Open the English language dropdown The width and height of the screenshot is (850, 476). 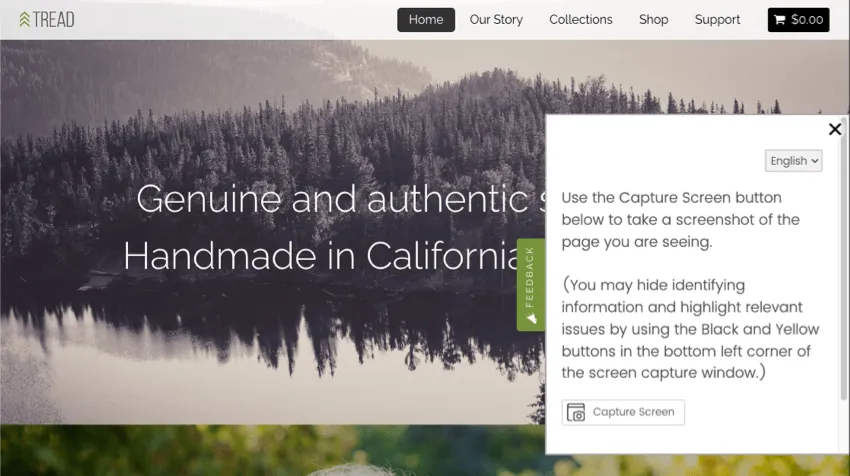794,161
